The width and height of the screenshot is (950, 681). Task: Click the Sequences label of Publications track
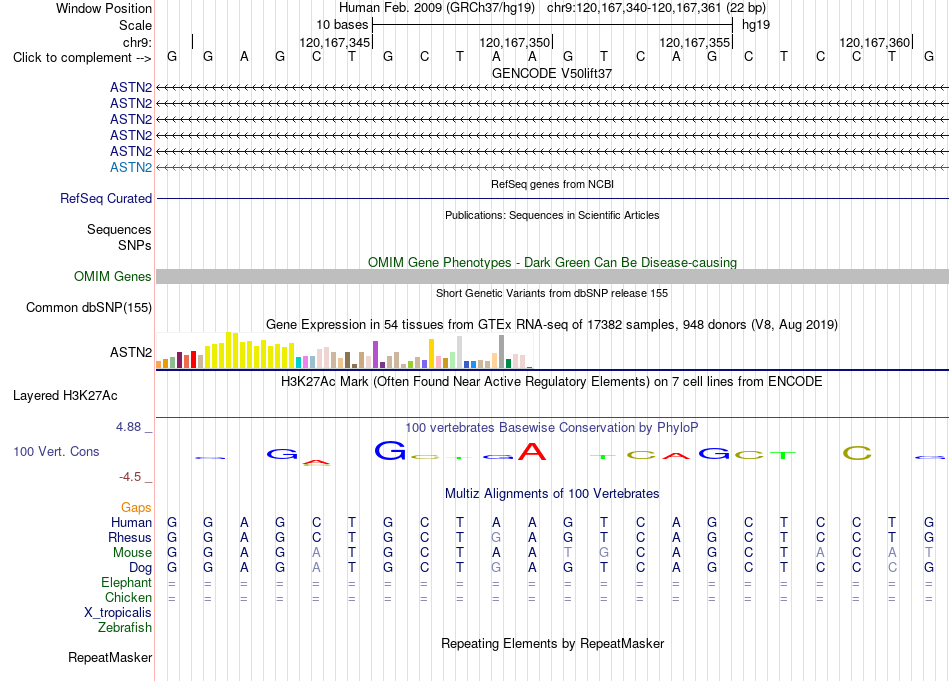[119, 229]
